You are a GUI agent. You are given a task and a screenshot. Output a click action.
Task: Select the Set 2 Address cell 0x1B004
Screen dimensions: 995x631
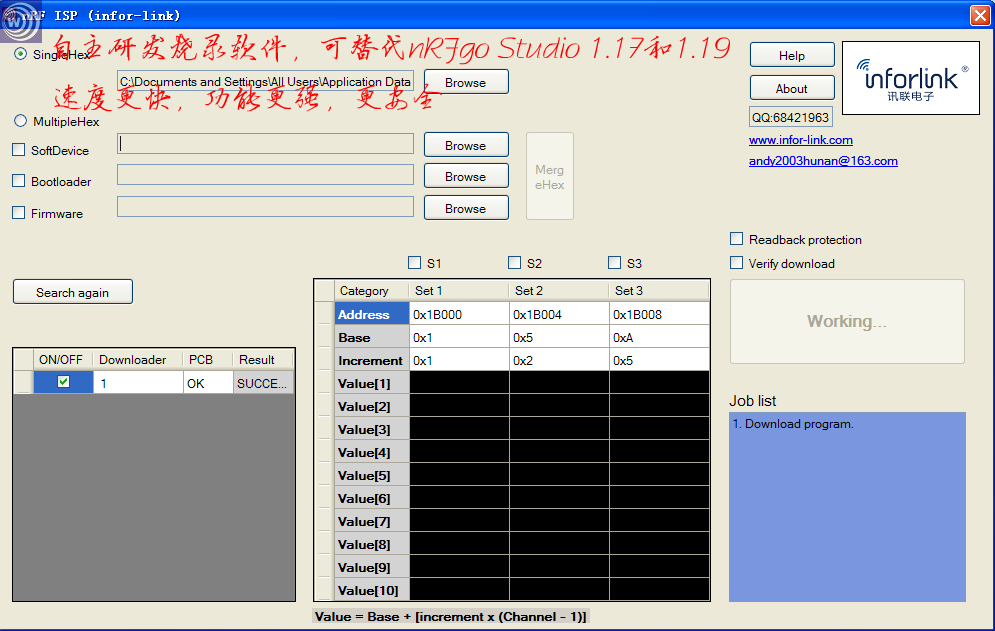click(559, 314)
